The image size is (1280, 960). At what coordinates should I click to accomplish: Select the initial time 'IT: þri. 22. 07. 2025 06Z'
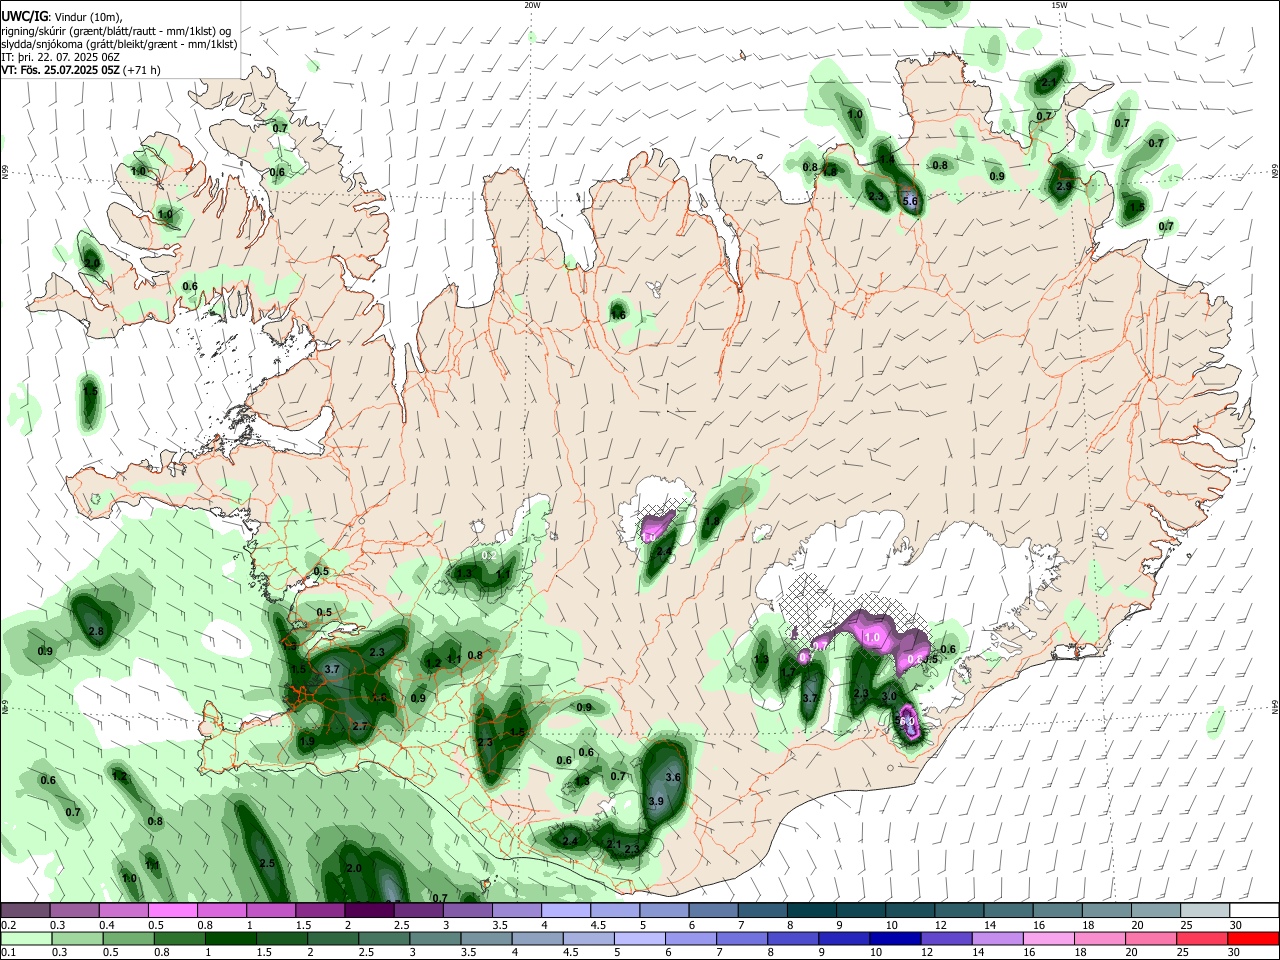tap(62, 57)
